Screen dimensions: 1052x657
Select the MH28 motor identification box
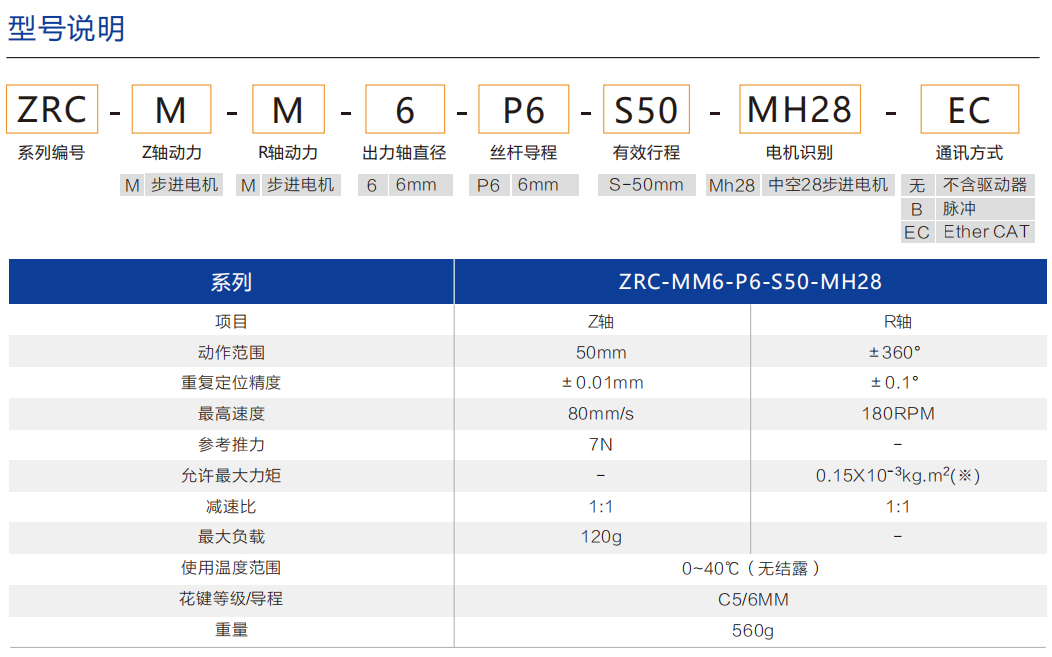point(800,110)
